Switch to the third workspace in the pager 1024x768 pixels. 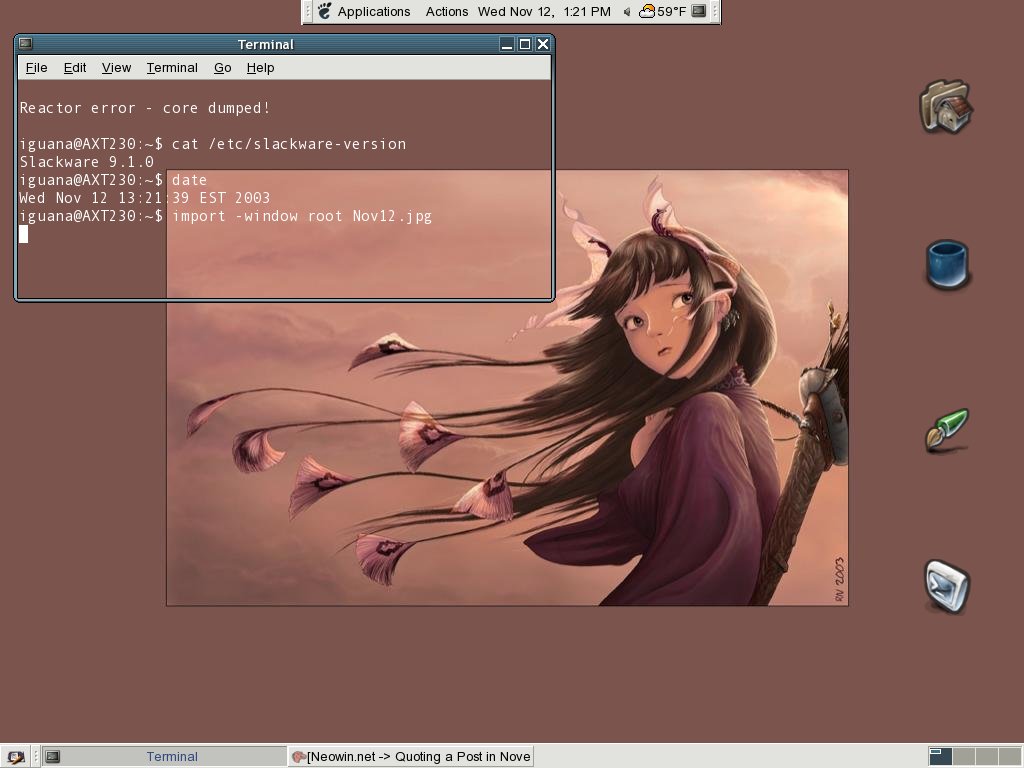(x=986, y=757)
